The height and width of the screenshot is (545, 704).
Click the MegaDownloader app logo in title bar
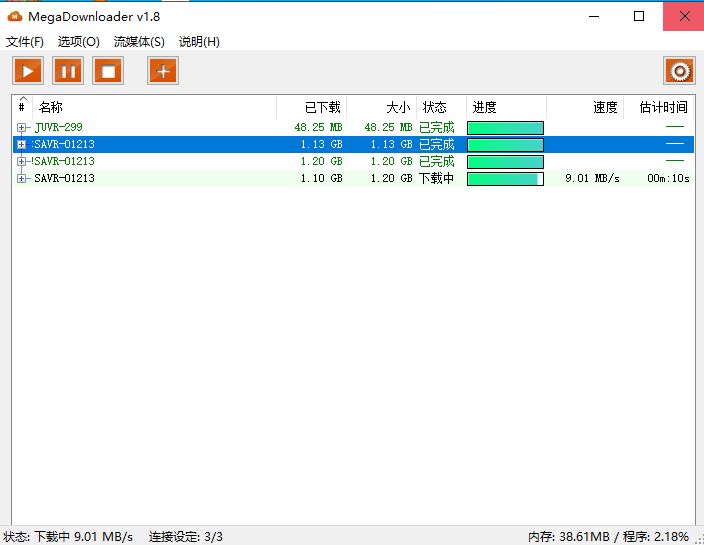pyautogui.click(x=14, y=17)
